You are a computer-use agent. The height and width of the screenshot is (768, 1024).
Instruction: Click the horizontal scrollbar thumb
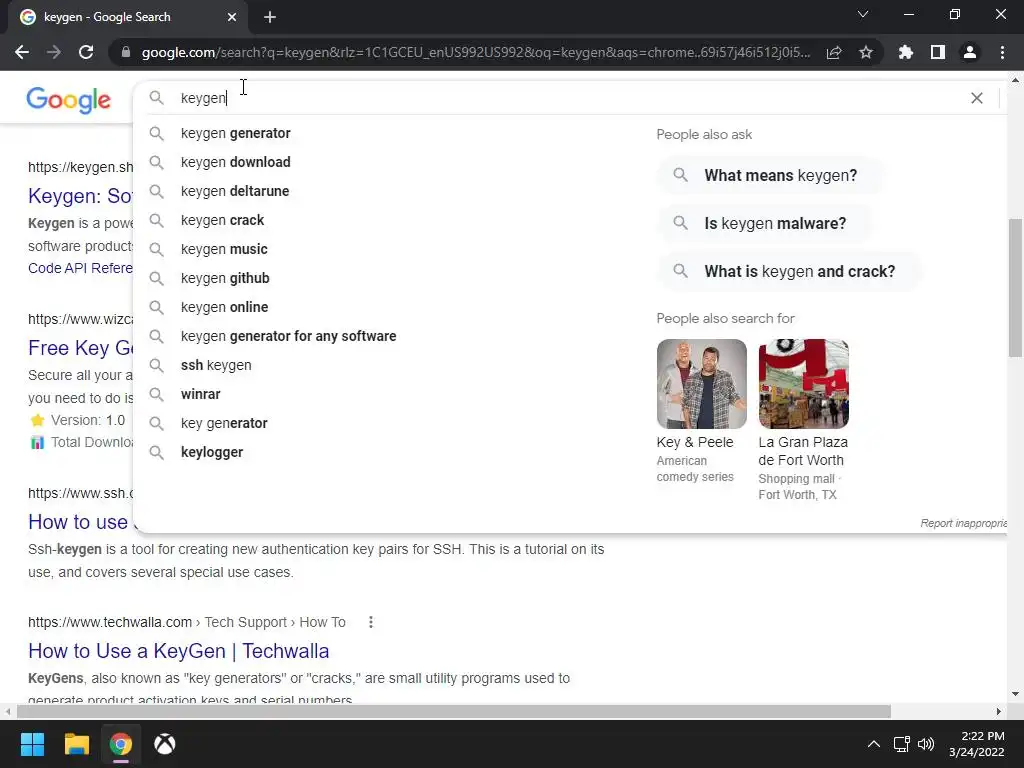(x=454, y=711)
